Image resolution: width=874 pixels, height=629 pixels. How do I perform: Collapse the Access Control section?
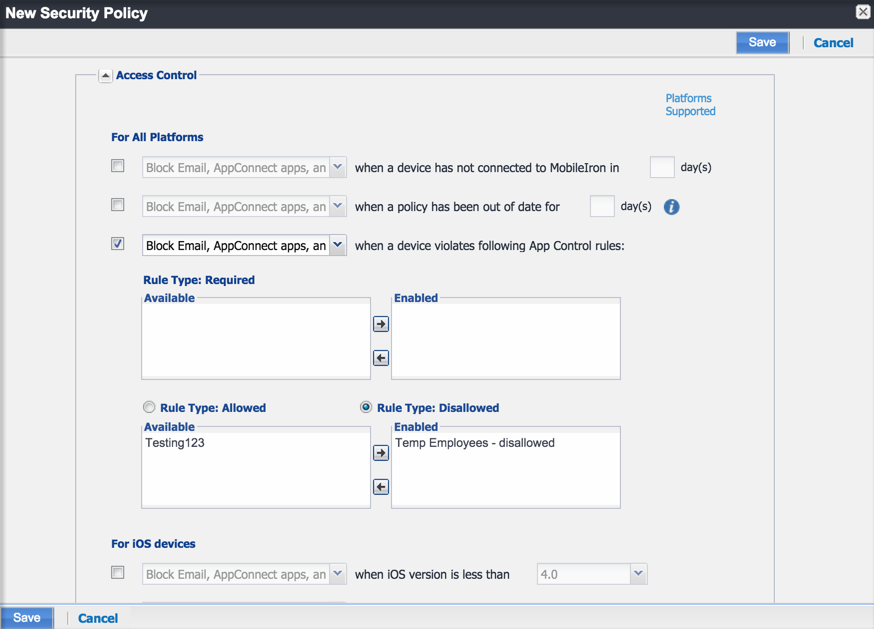[x=105, y=75]
